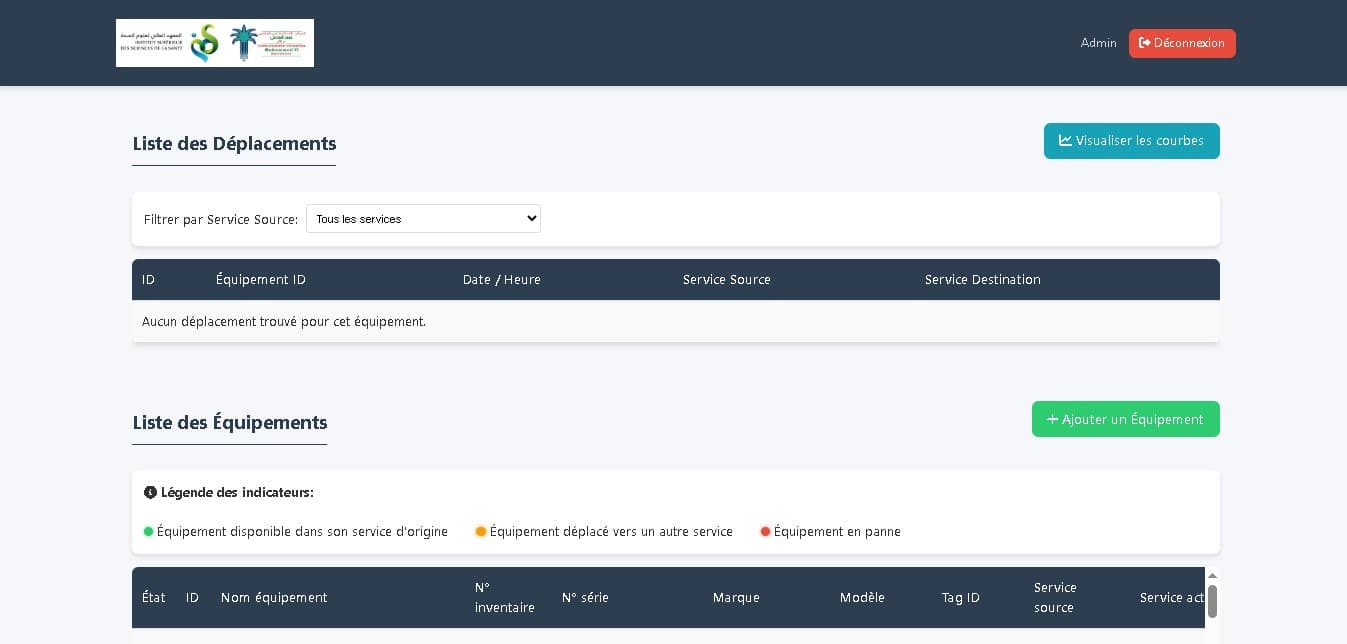Click the Admin user link
The width and height of the screenshot is (1347, 644).
click(1098, 43)
